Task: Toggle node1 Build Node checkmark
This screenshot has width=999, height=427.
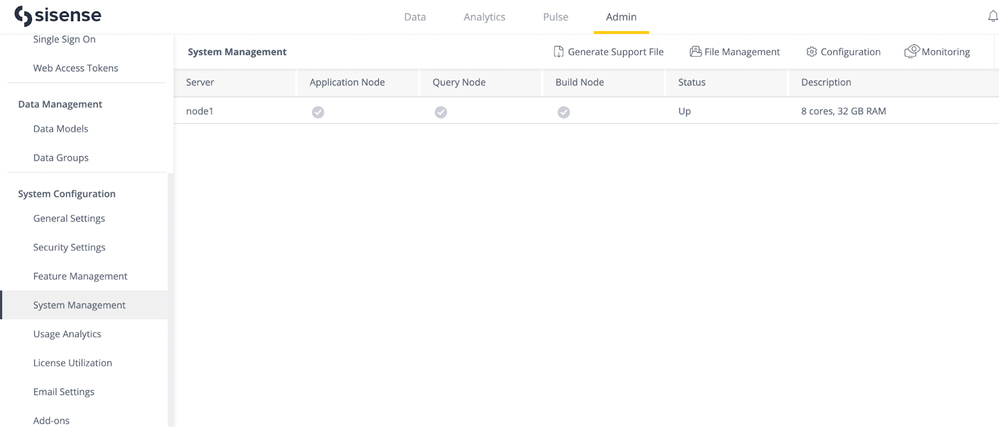Action: (564, 112)
